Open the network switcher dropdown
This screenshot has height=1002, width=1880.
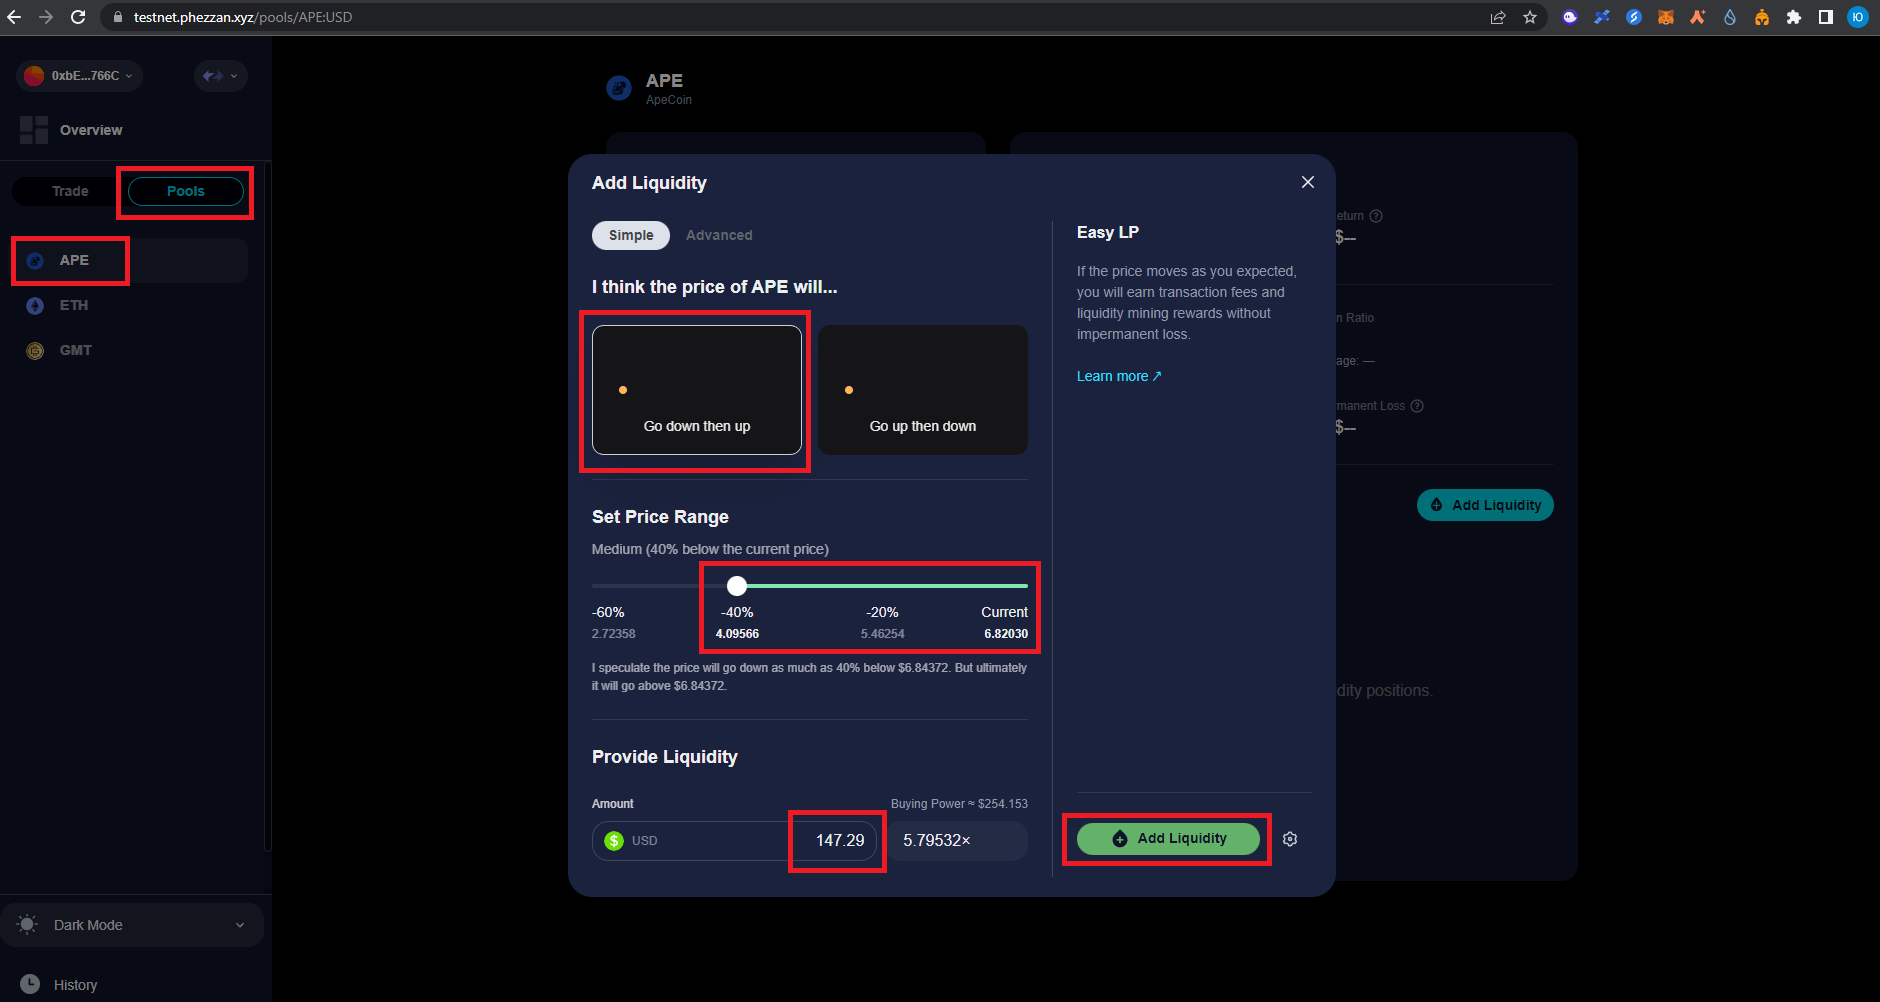coord(220,76)
